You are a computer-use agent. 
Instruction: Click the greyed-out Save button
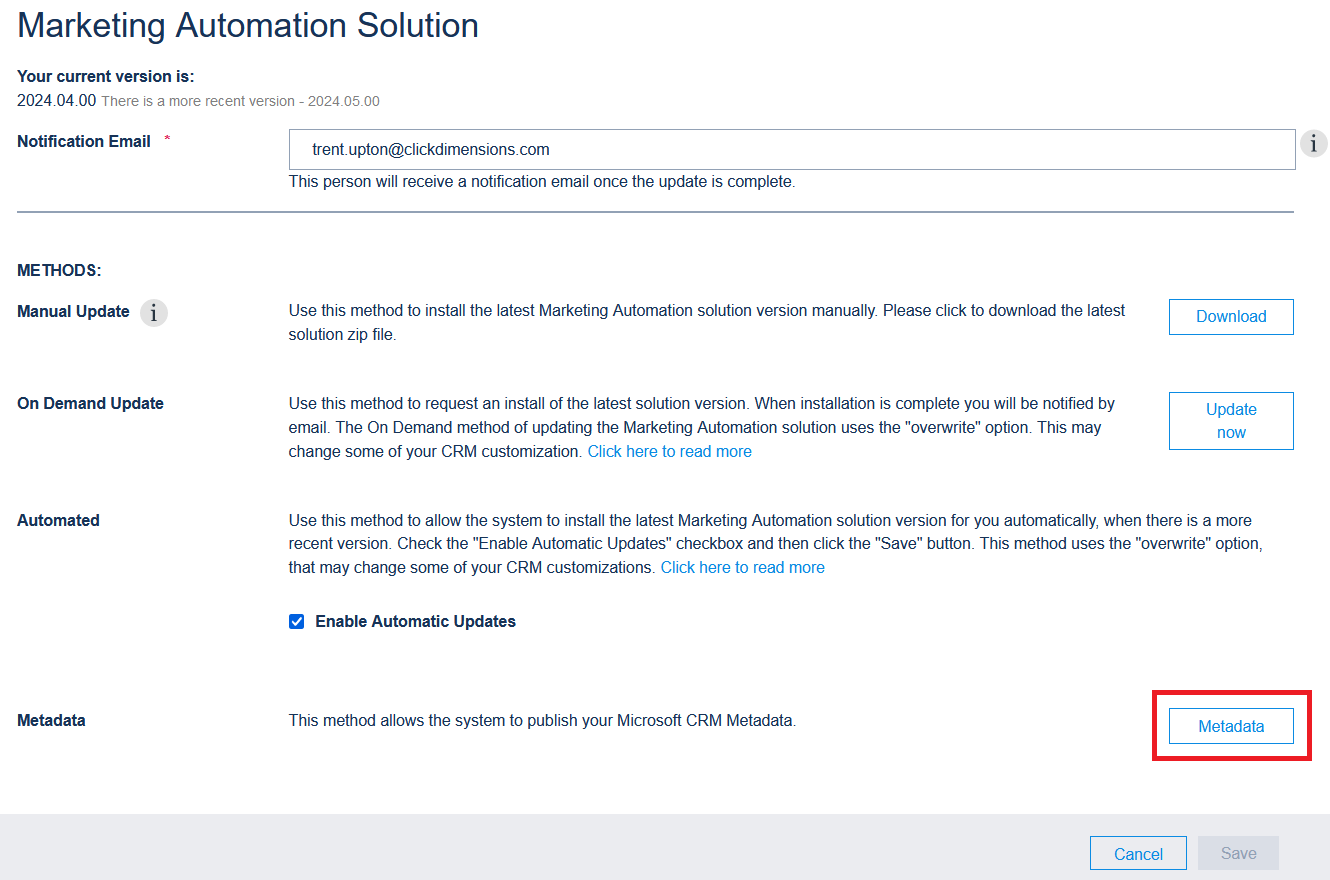1238,853
